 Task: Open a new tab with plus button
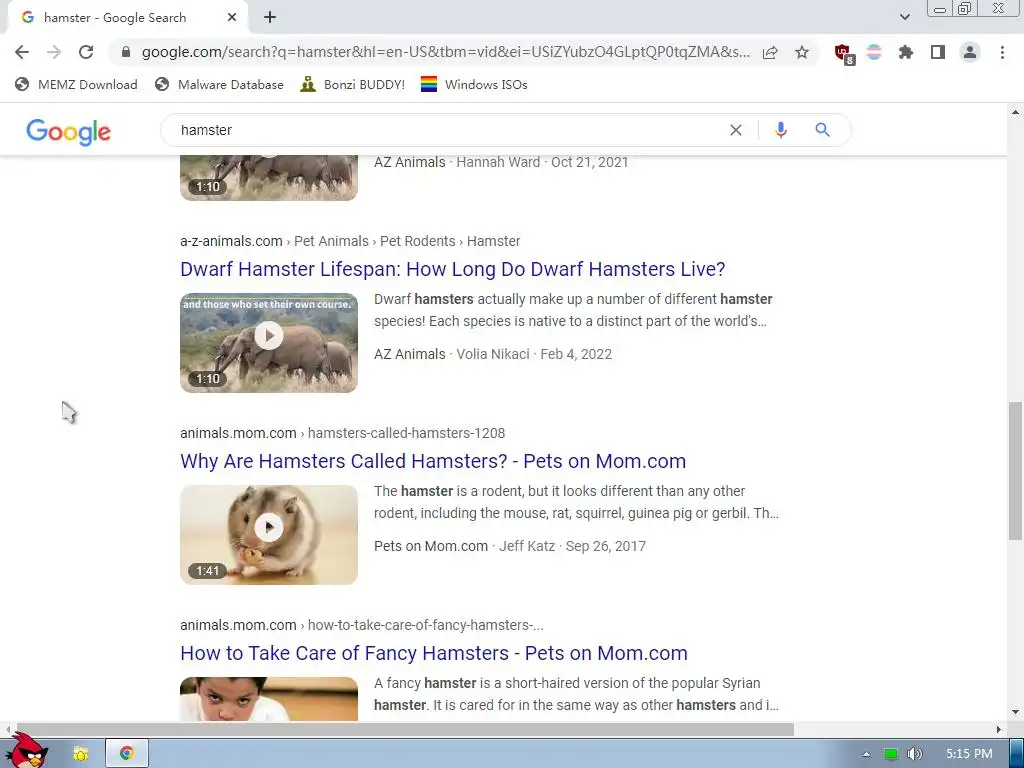pyautogui.click(x=270, y=18)
